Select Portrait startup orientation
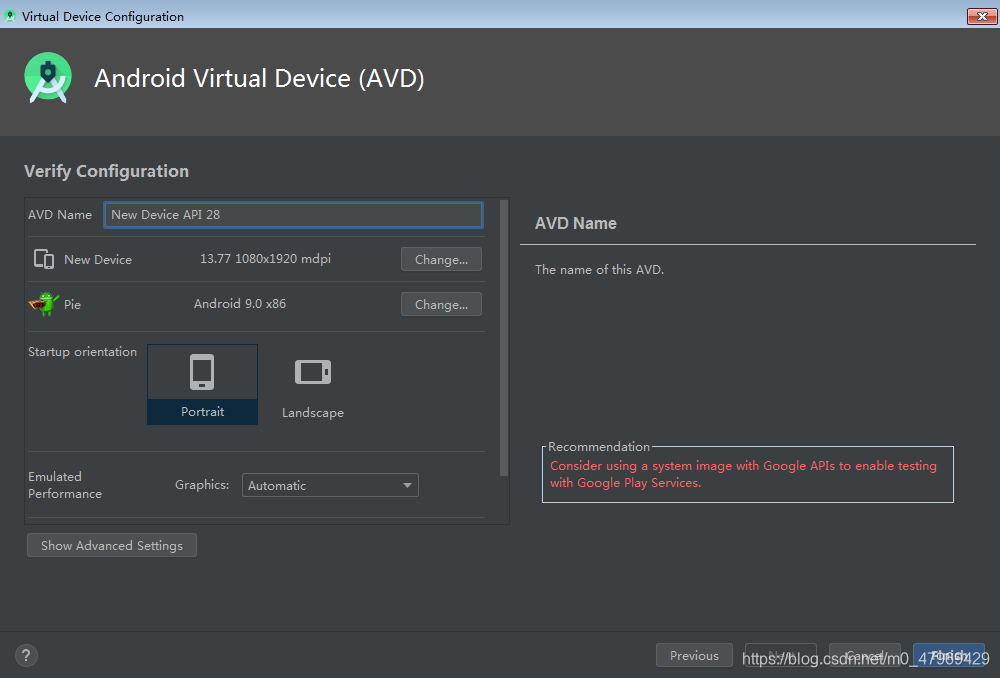 202,385
